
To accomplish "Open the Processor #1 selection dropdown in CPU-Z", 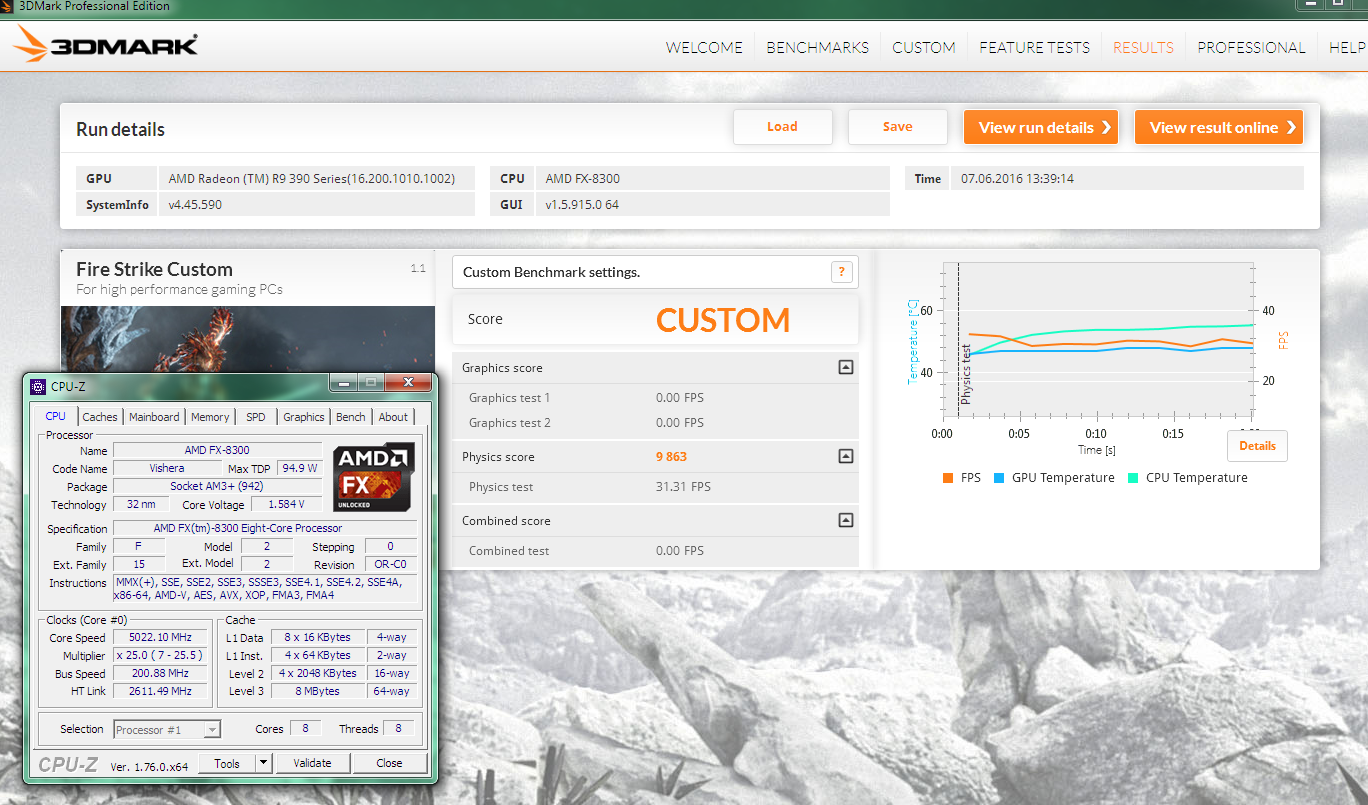I will tap(167, 730).
